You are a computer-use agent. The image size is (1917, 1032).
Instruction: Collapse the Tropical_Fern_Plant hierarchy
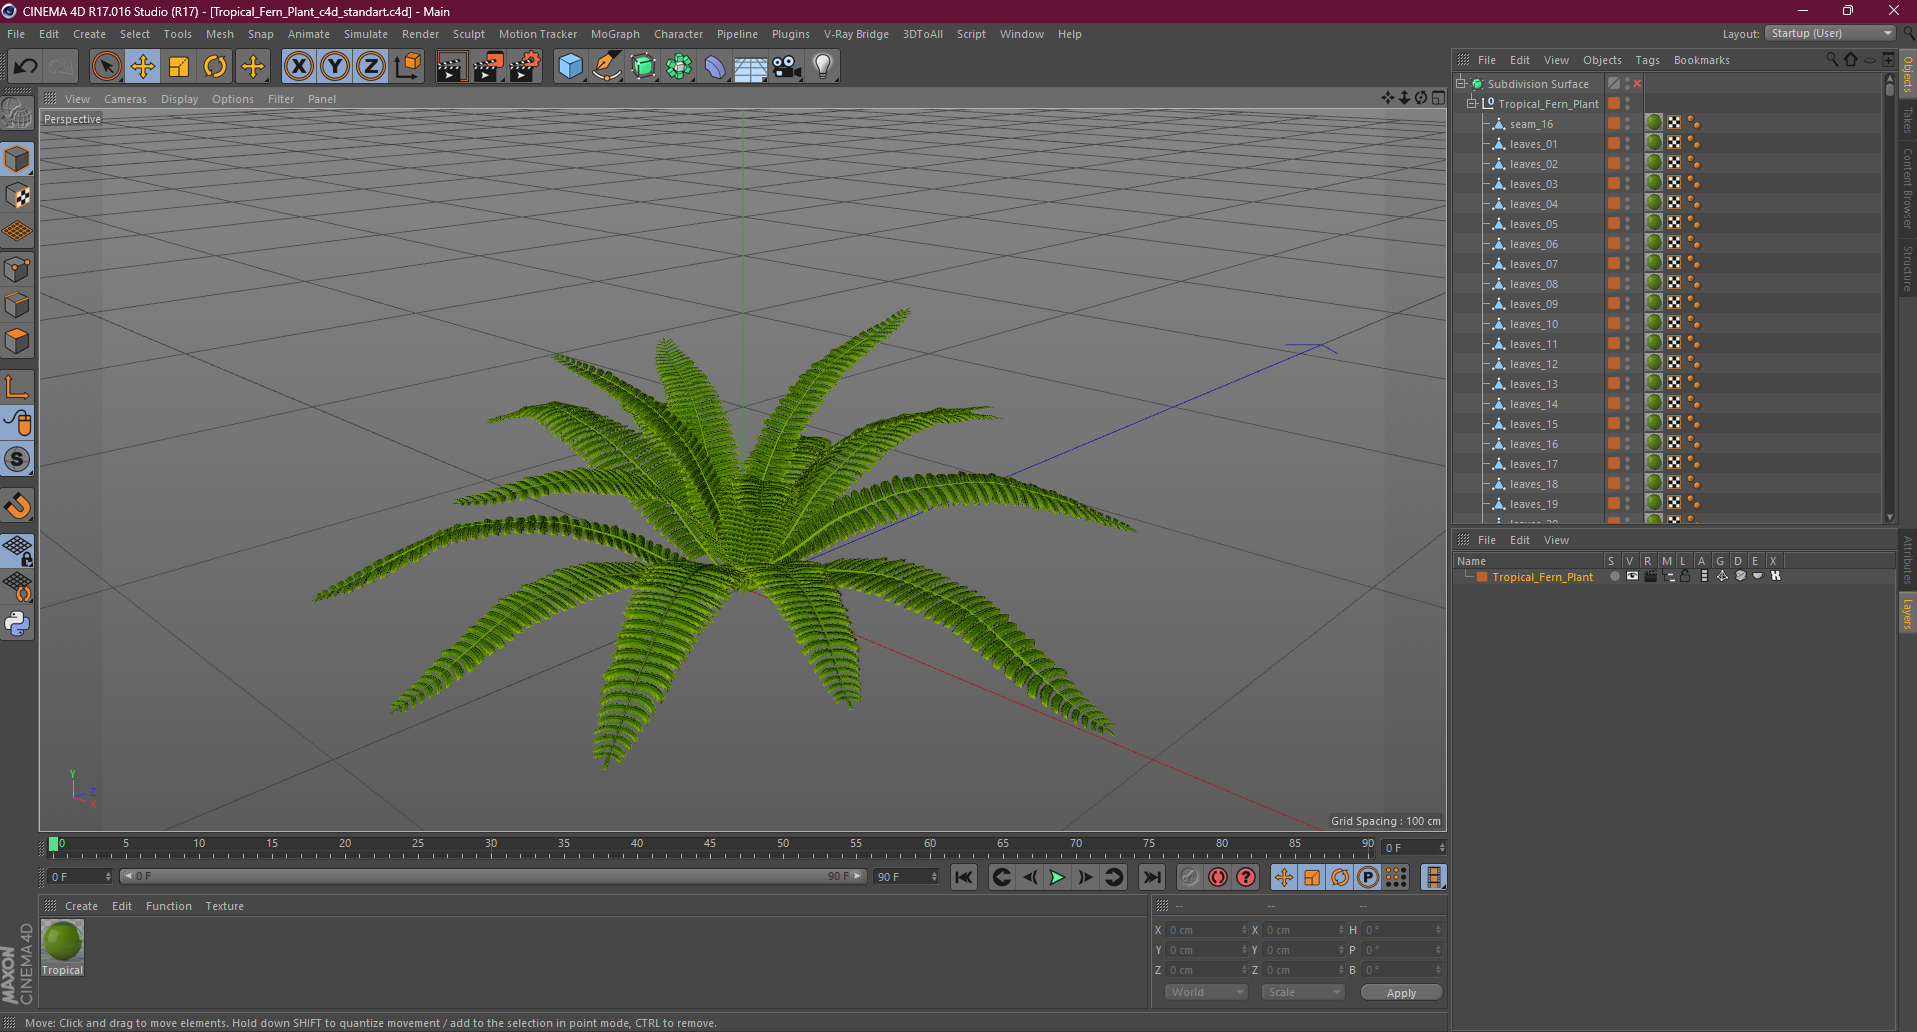tap(1472, 104)
